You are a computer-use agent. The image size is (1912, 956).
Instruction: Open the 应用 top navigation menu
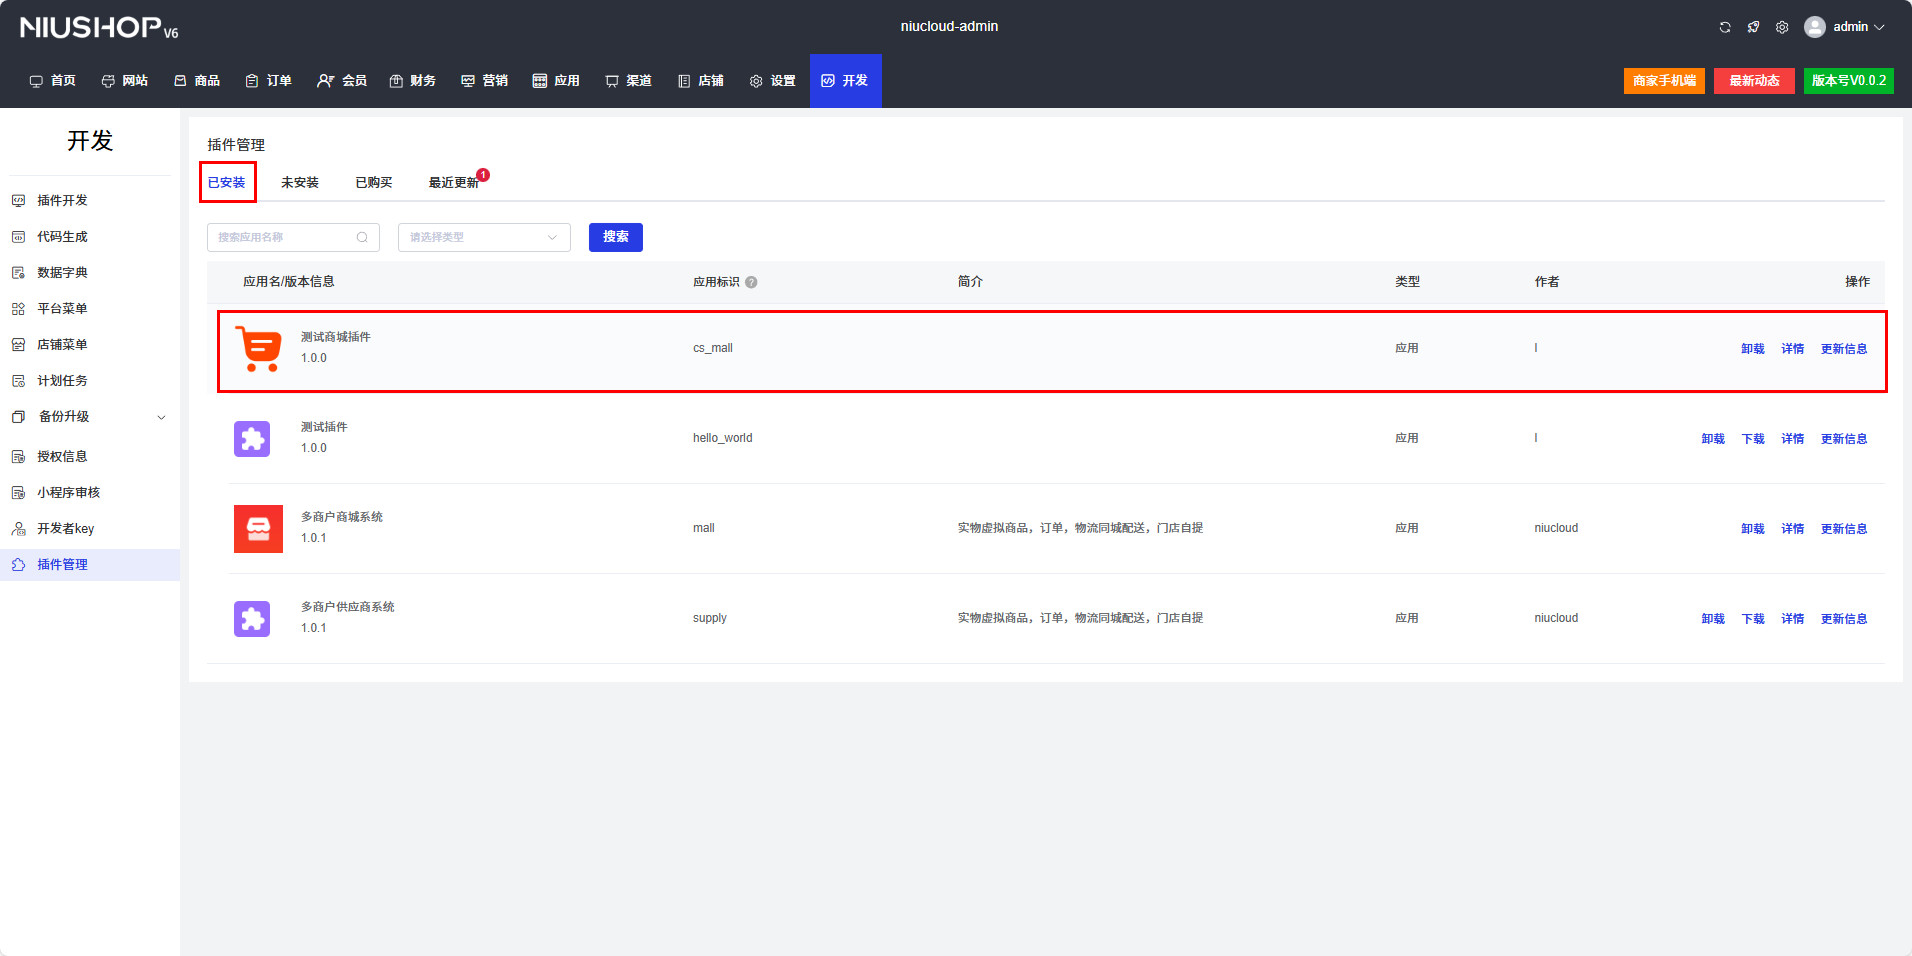click(556, 81)
